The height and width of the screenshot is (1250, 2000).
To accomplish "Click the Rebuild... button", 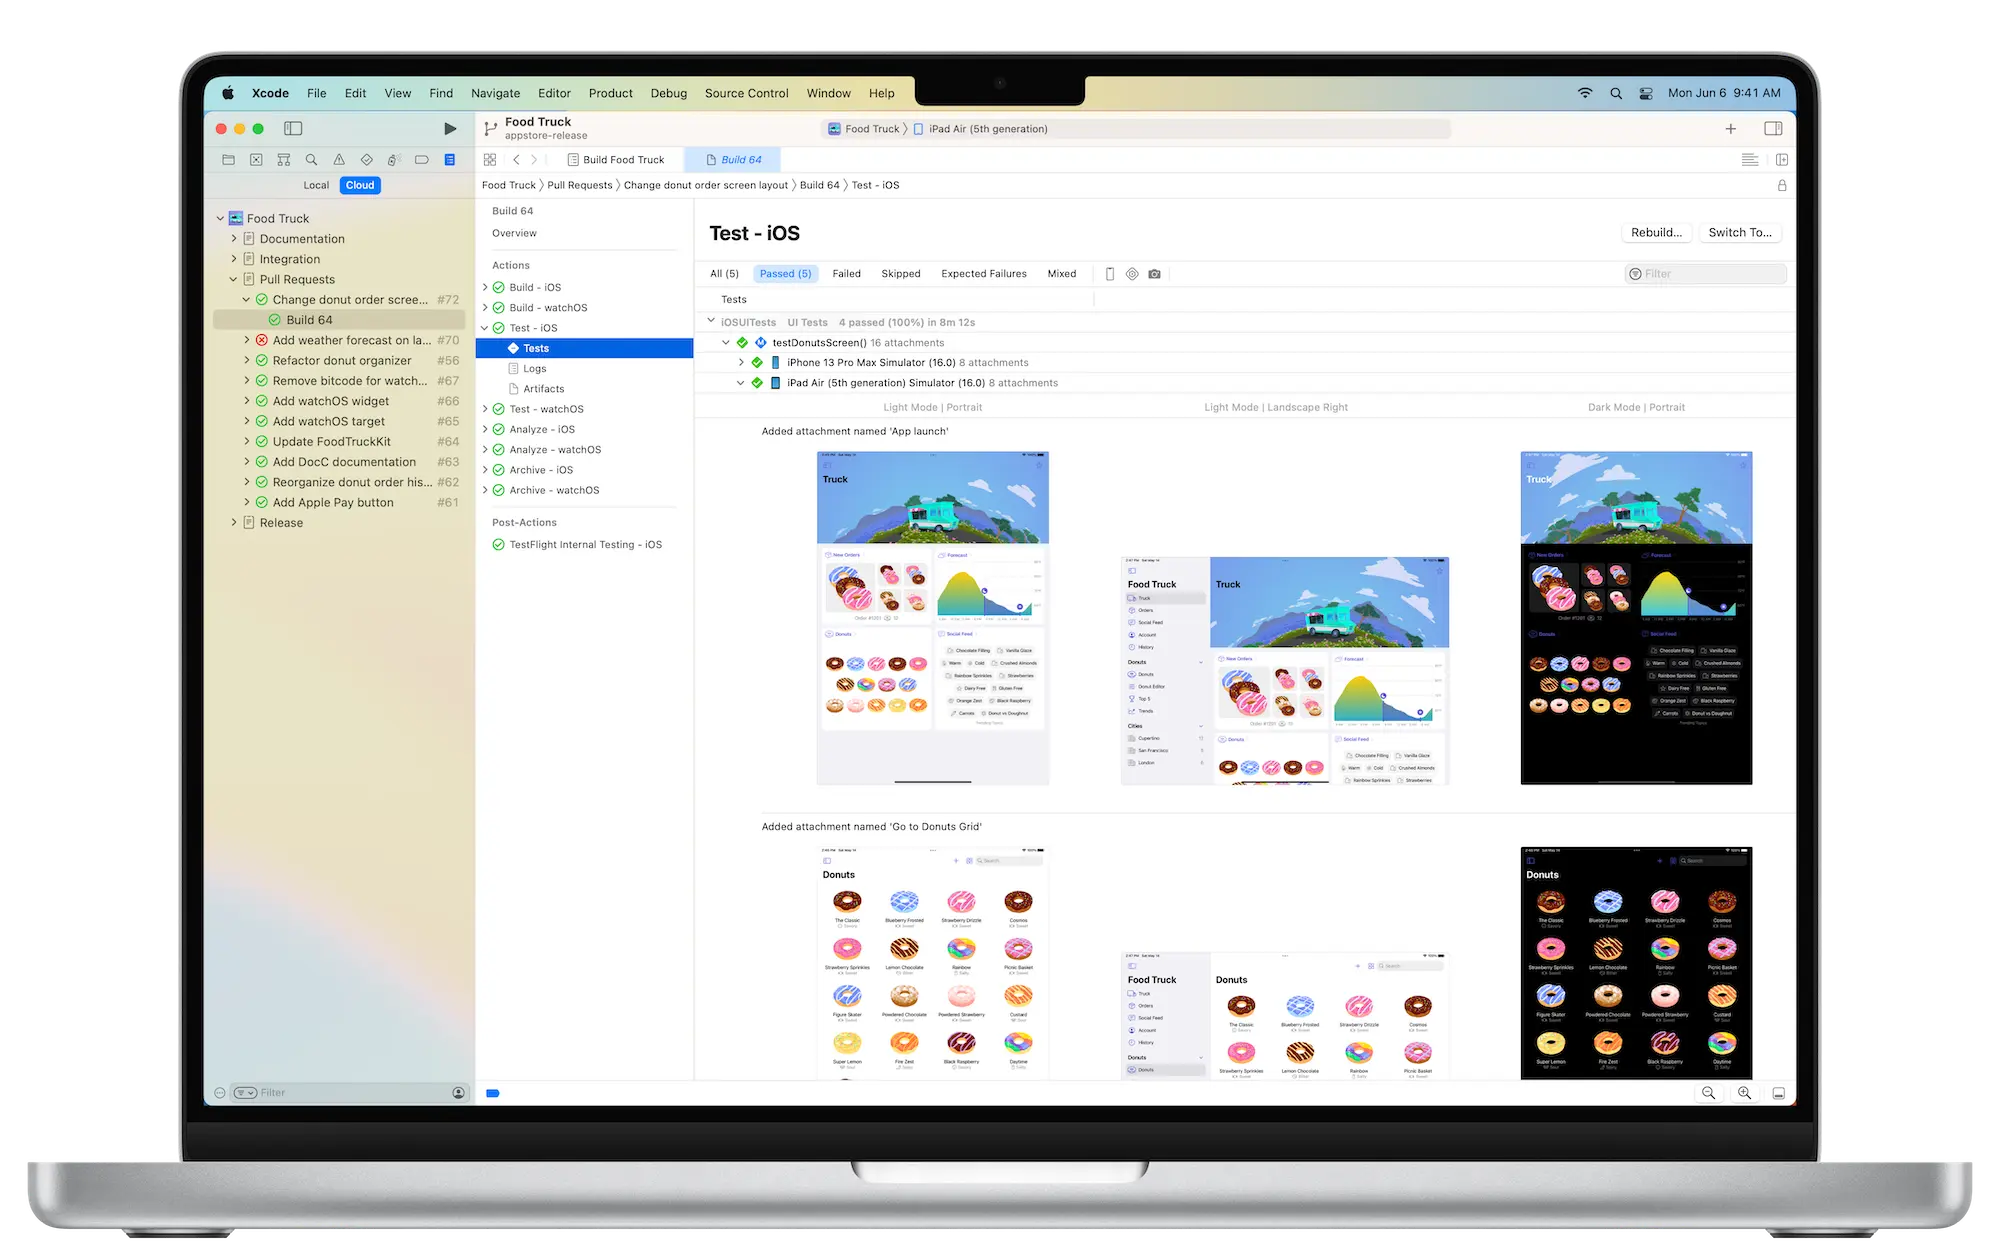I will tap(1657, 233).
